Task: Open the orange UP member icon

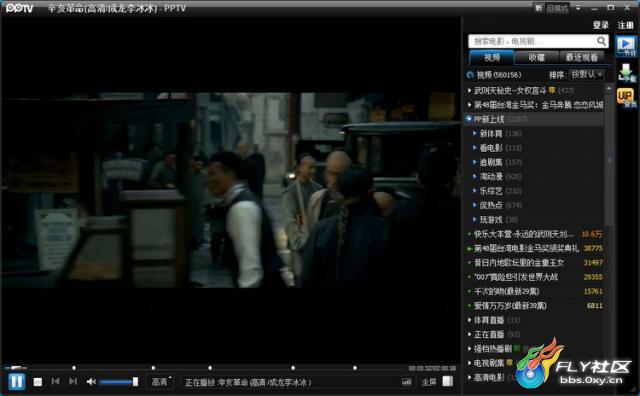Action: pyautogui.click(x=626, y=98)
